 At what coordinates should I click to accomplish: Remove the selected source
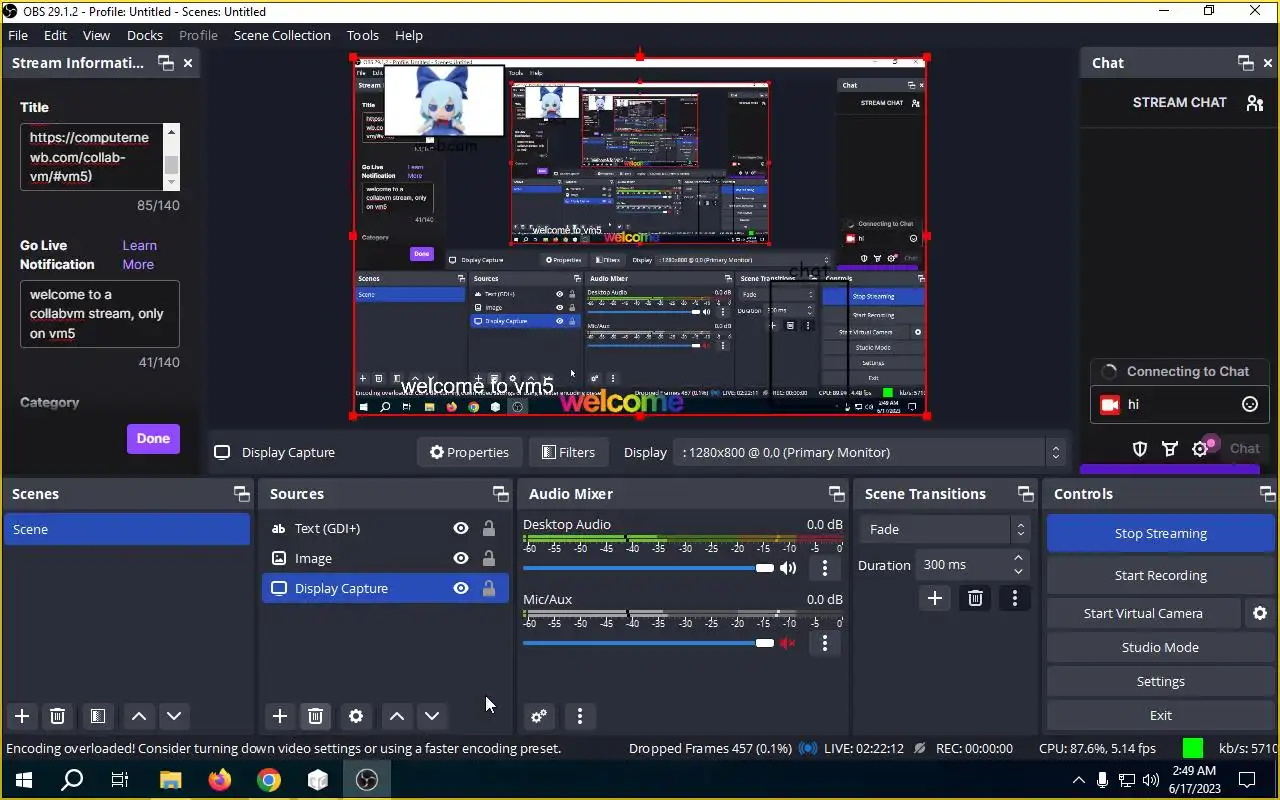316,716
